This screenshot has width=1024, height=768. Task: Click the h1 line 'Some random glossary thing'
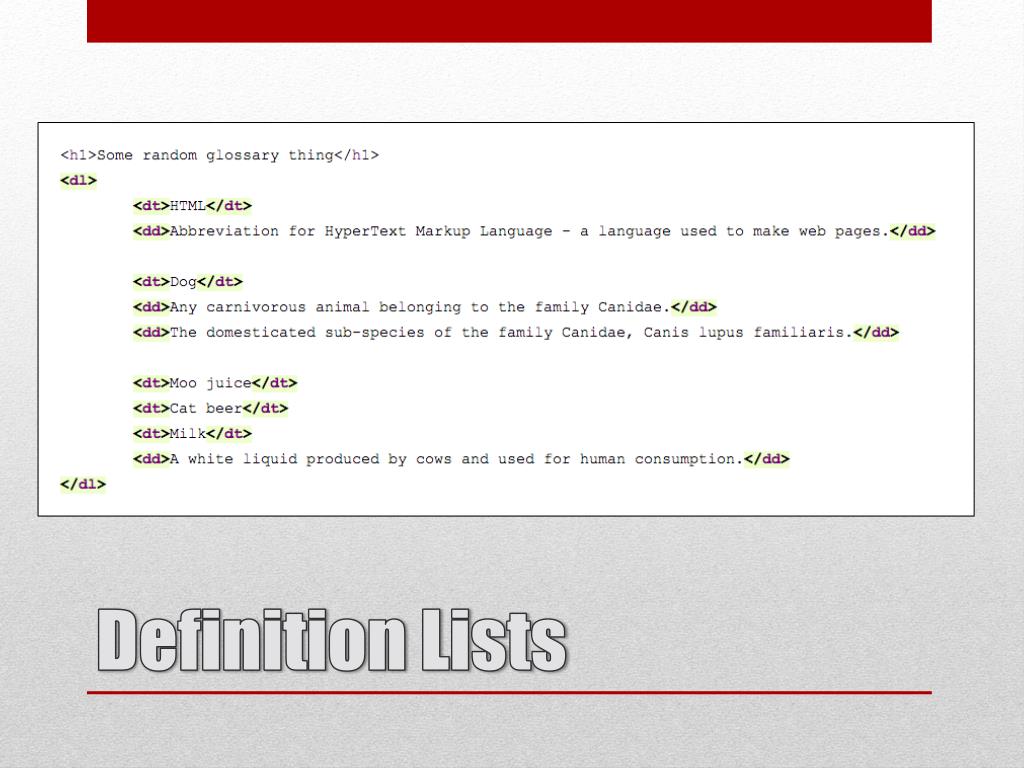pos(219,155)
